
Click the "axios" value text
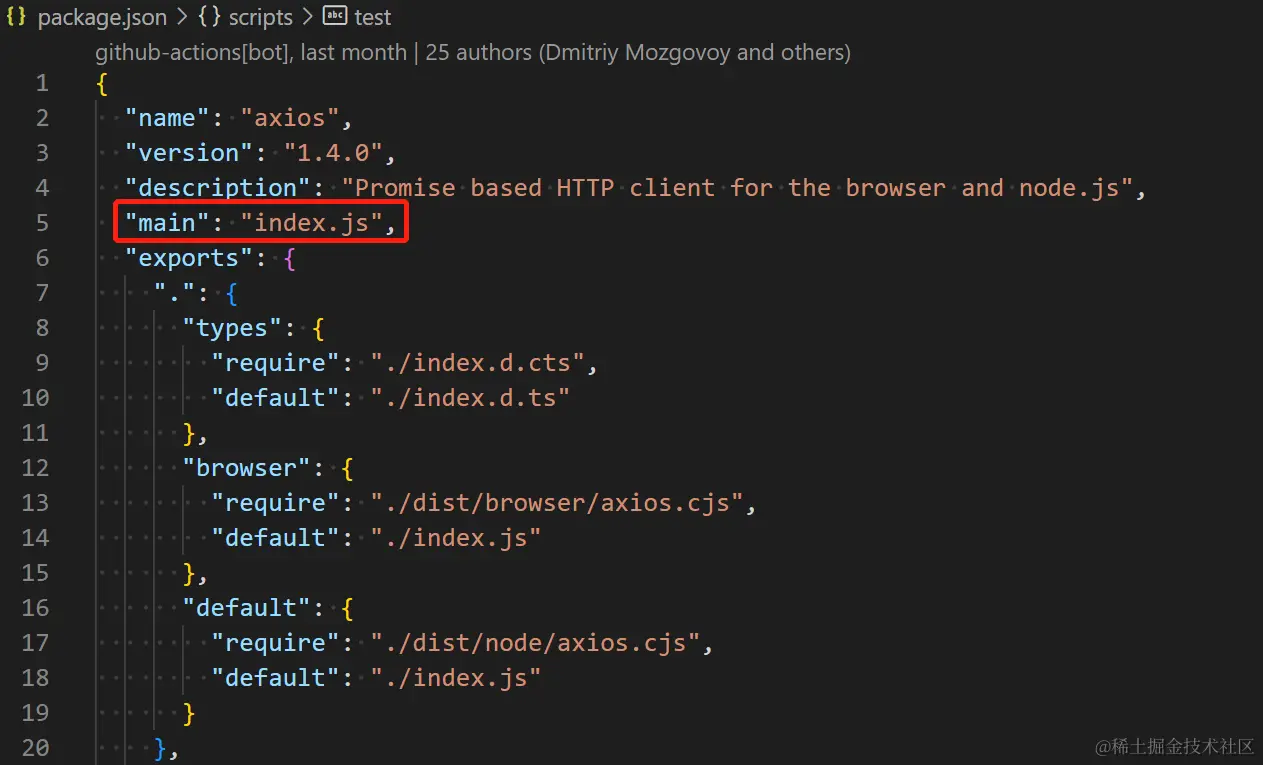coord(290,118)
